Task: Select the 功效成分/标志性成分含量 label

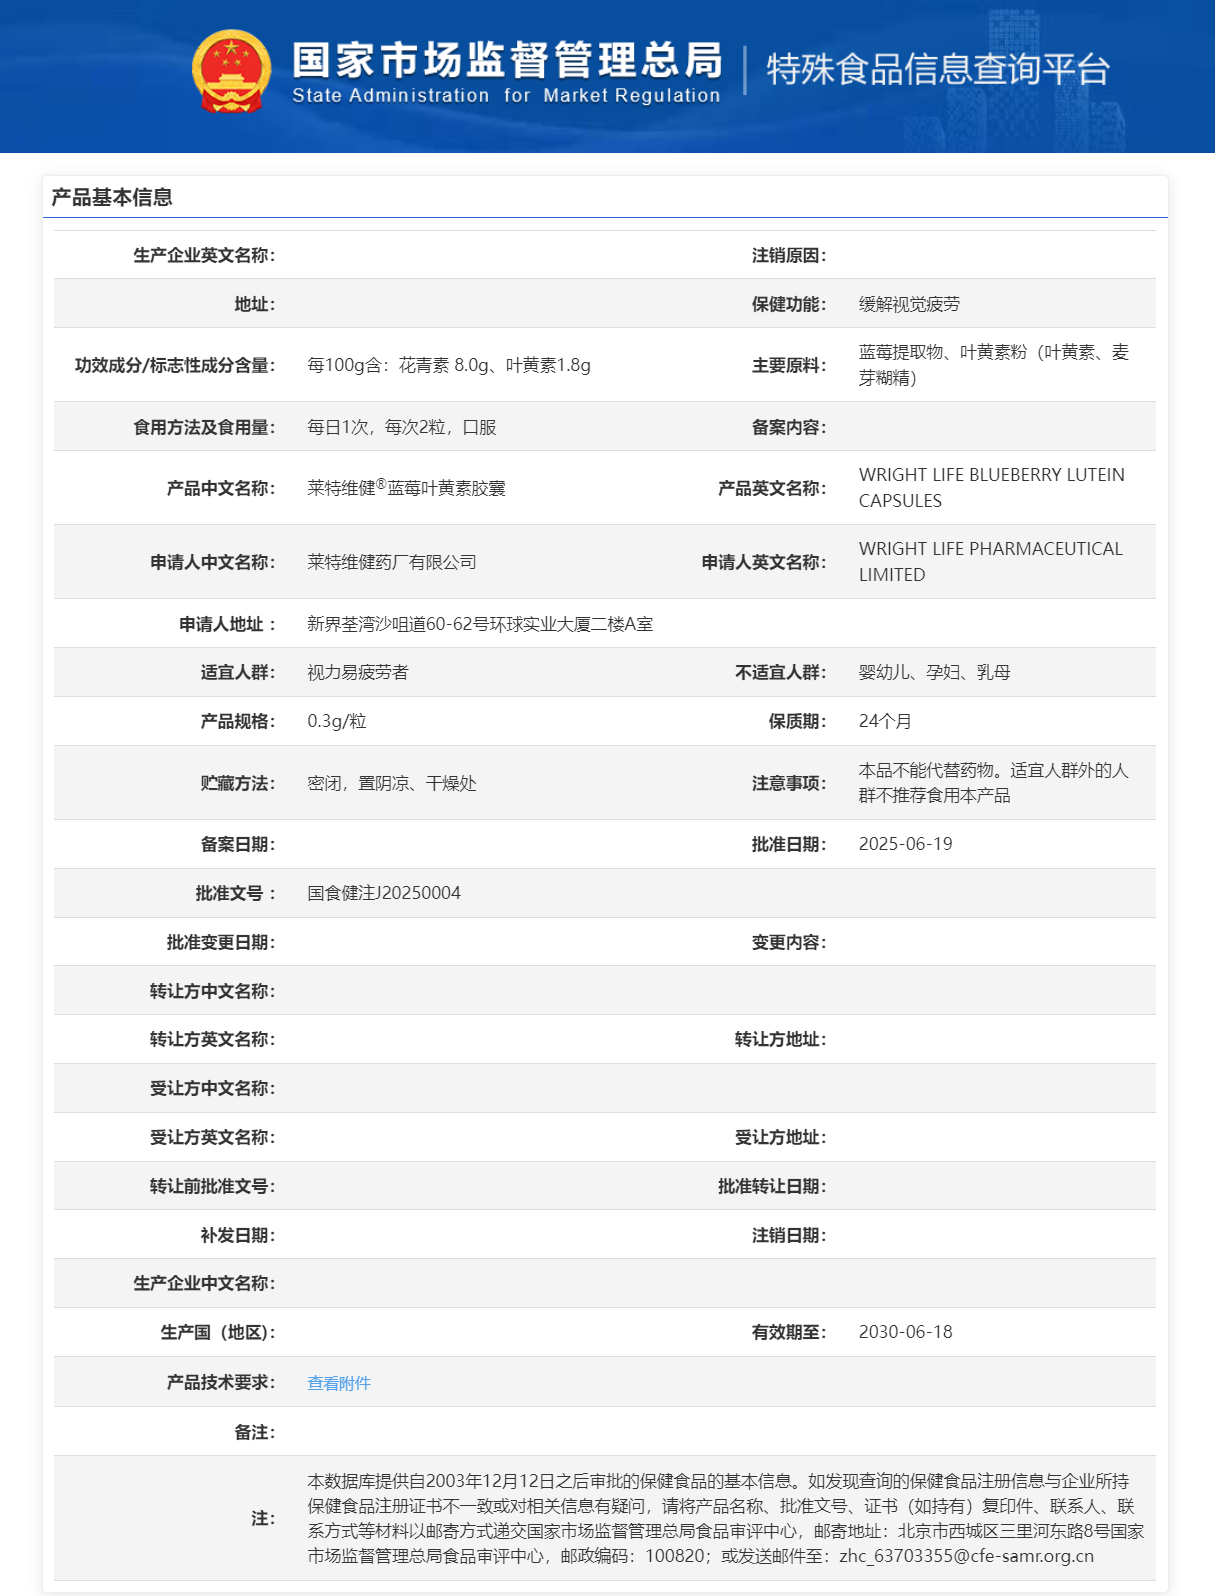Action: [x=175, y=365]
